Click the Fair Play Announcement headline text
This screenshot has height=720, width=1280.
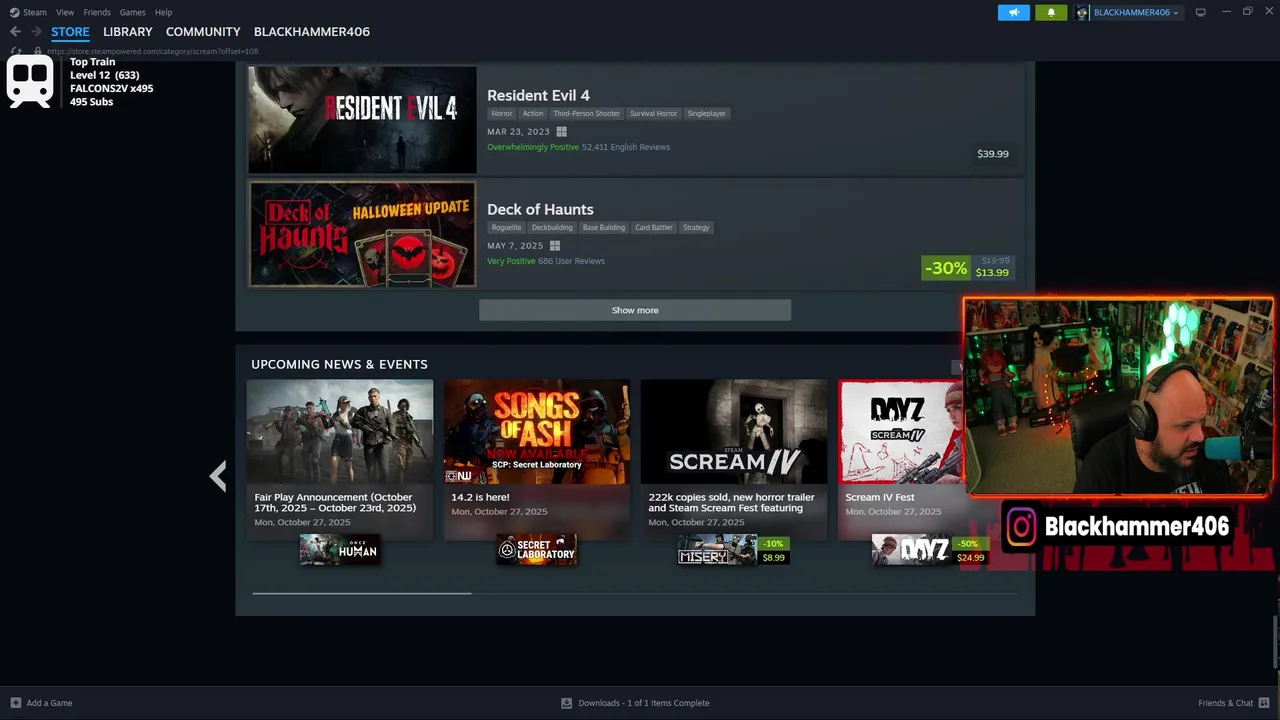[335, 502]
